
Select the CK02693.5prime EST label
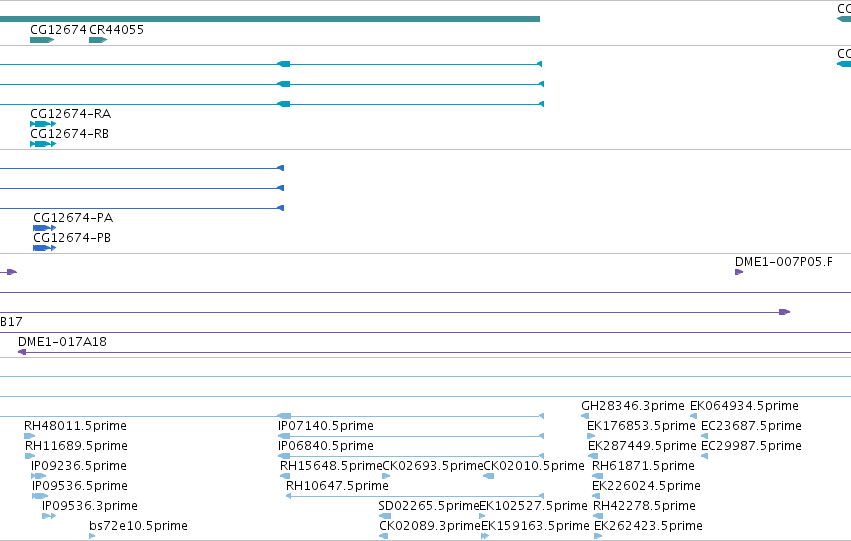433,466
